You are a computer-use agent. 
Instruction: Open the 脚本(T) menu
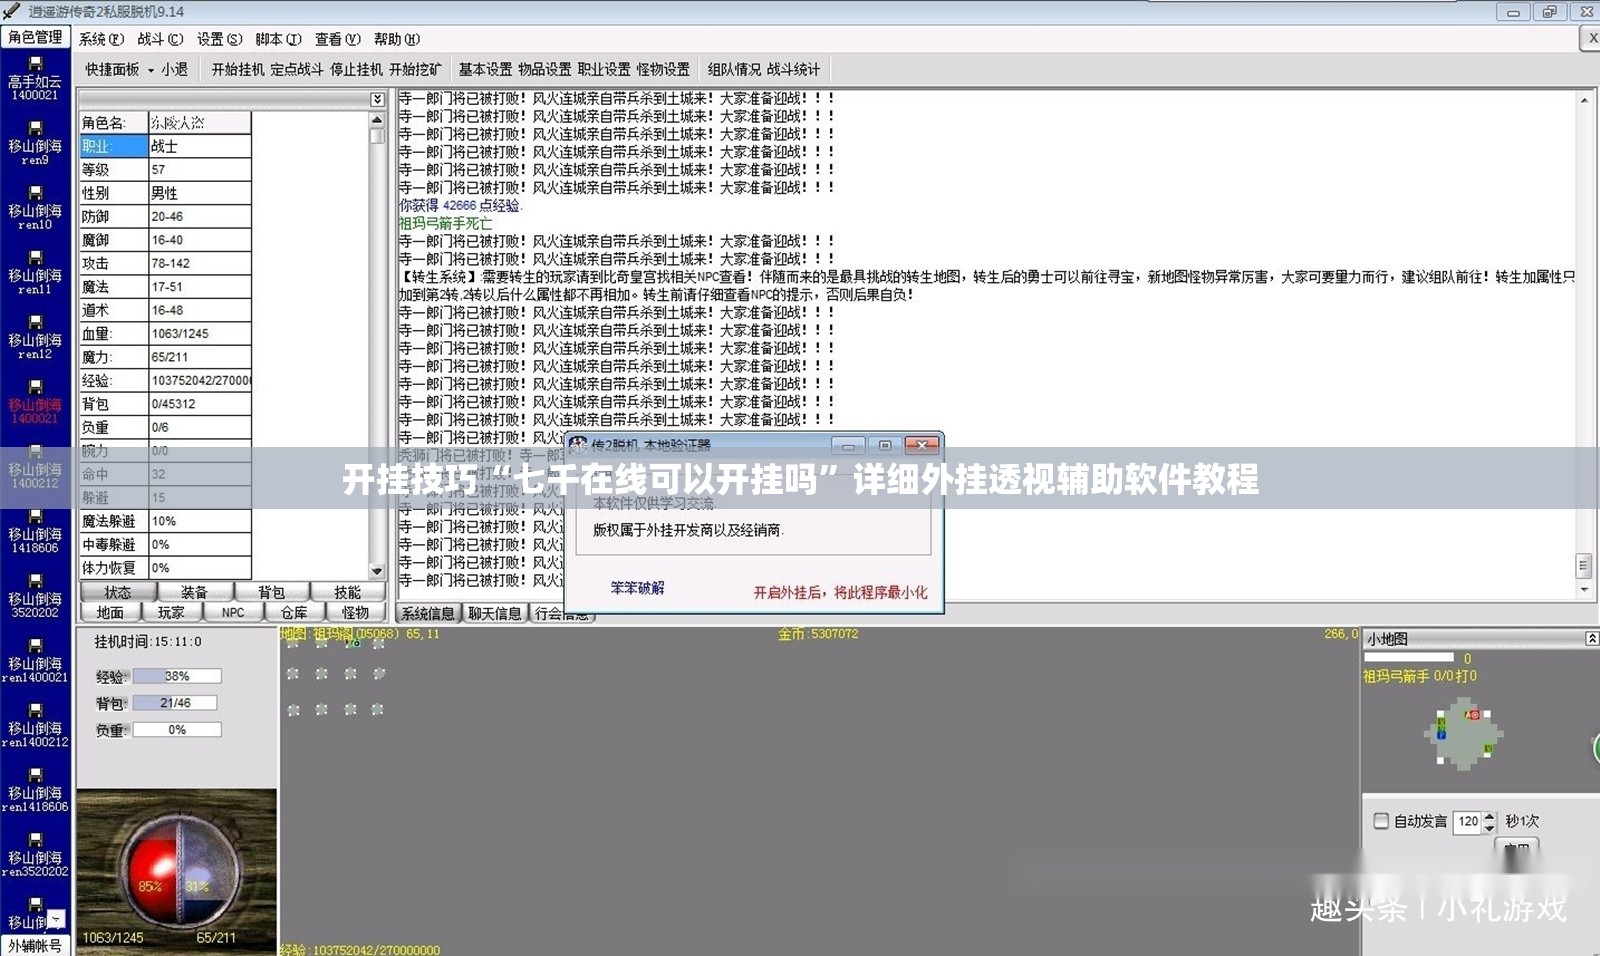(x=278, y=39)
